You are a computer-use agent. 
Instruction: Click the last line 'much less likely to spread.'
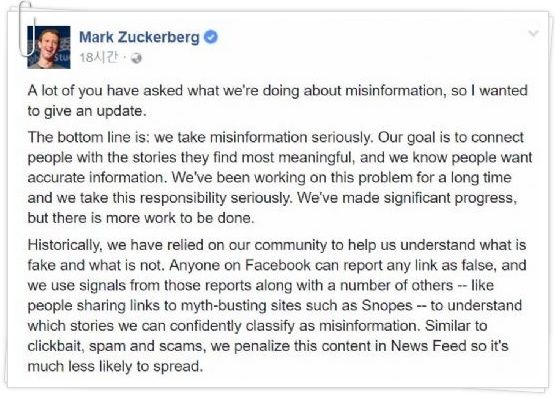pyautogui.click(x=115, y=366)
